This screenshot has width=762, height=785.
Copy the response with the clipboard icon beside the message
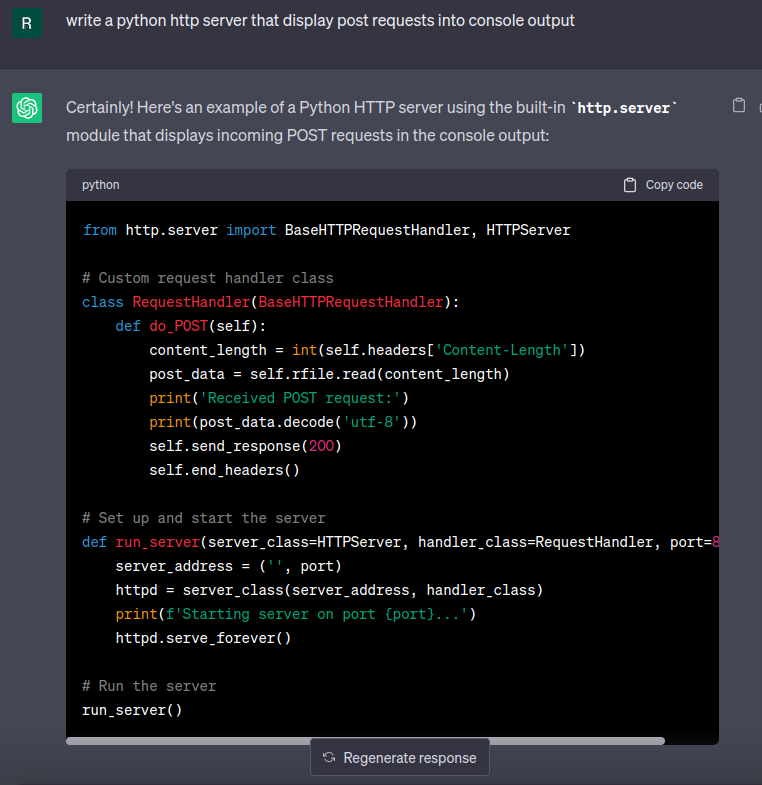[x=738, y=105]
